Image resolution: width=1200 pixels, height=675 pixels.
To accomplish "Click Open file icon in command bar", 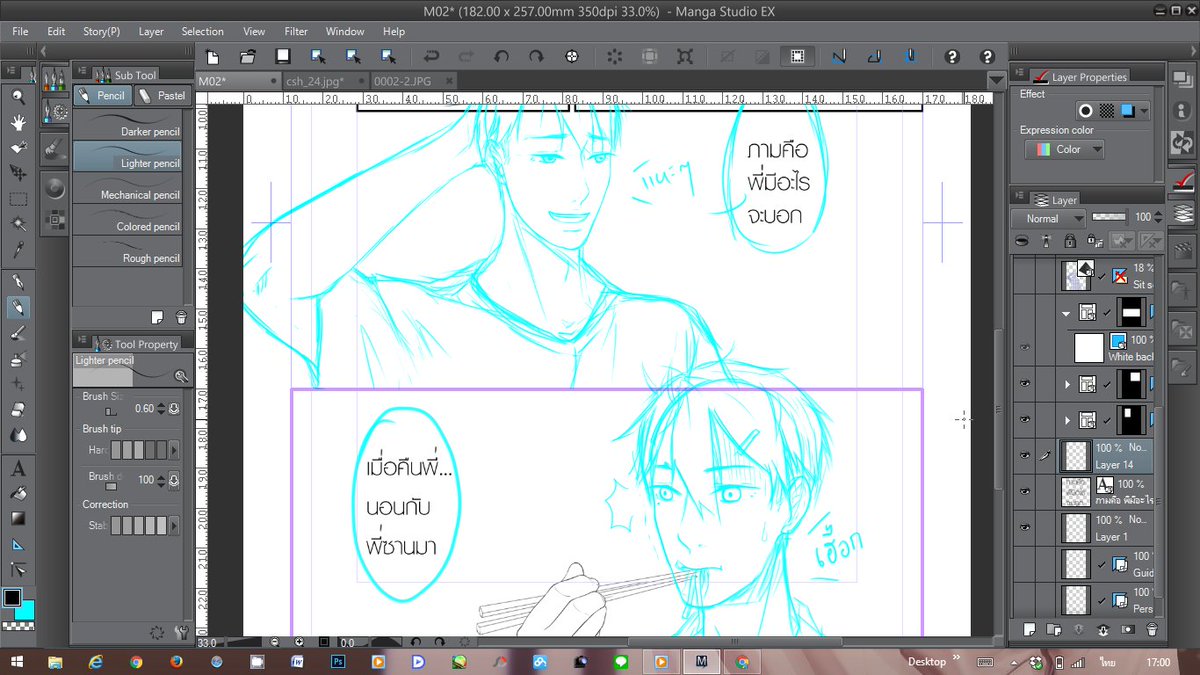I will click(x=248, y=57).
